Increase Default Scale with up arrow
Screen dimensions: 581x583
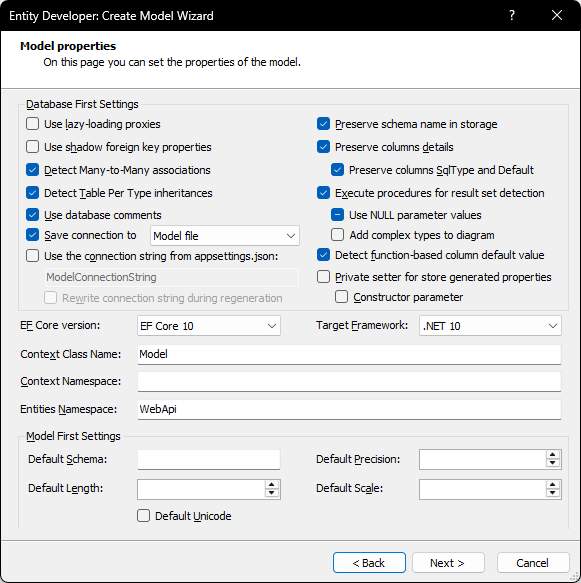click(x=553, y=485)
